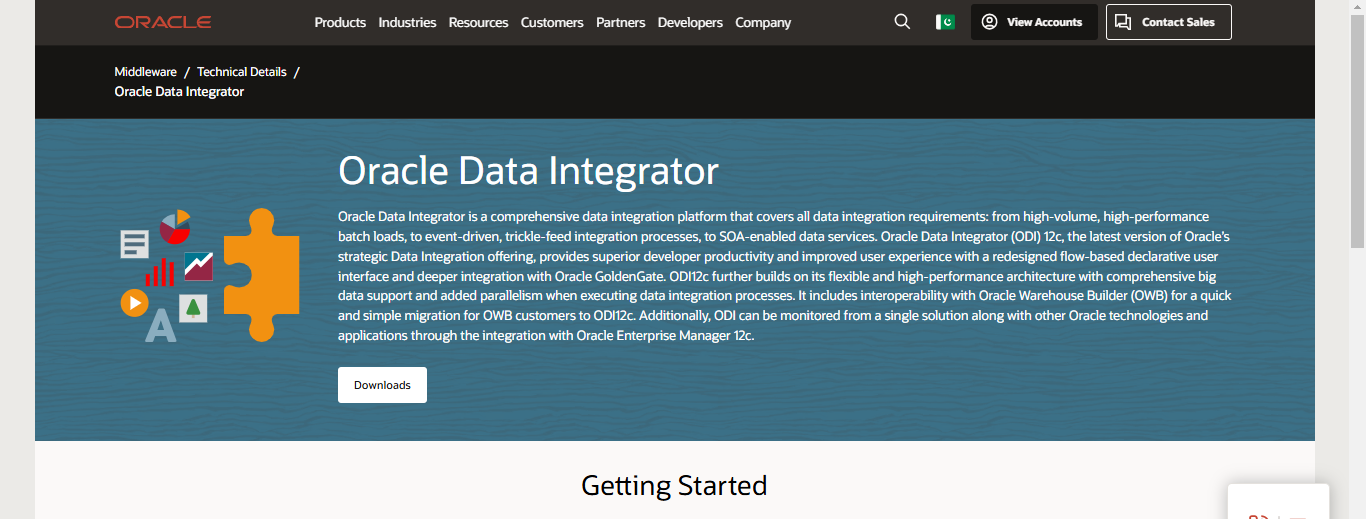1366x519 pixels.
Task: Select Partners in the top navigation
Action: [620, 22]
